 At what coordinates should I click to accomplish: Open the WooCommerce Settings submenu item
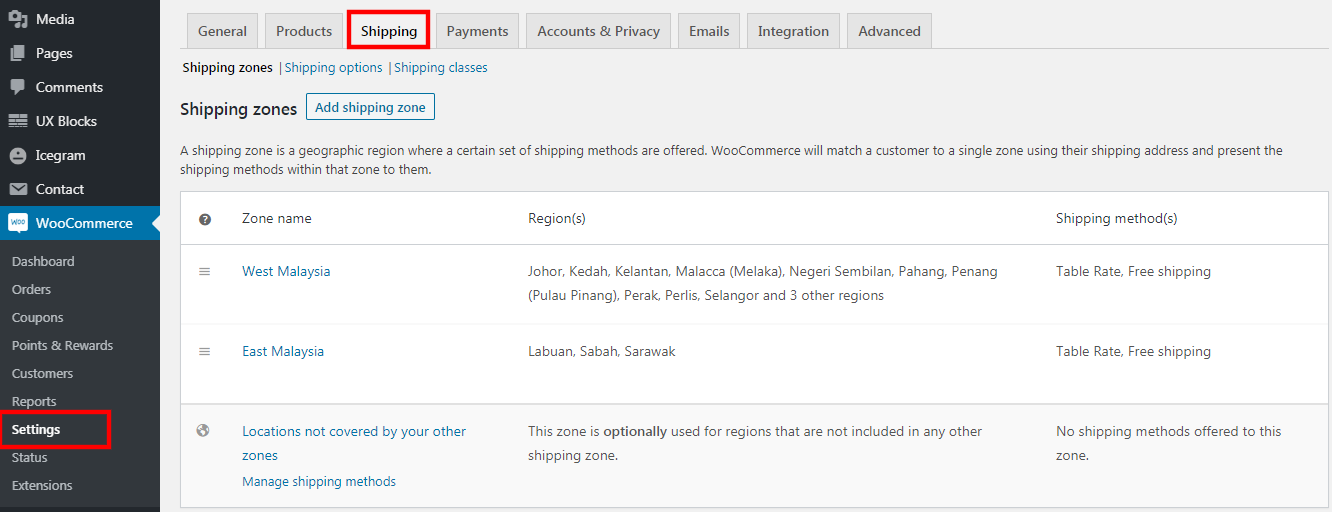click(36, 429)
